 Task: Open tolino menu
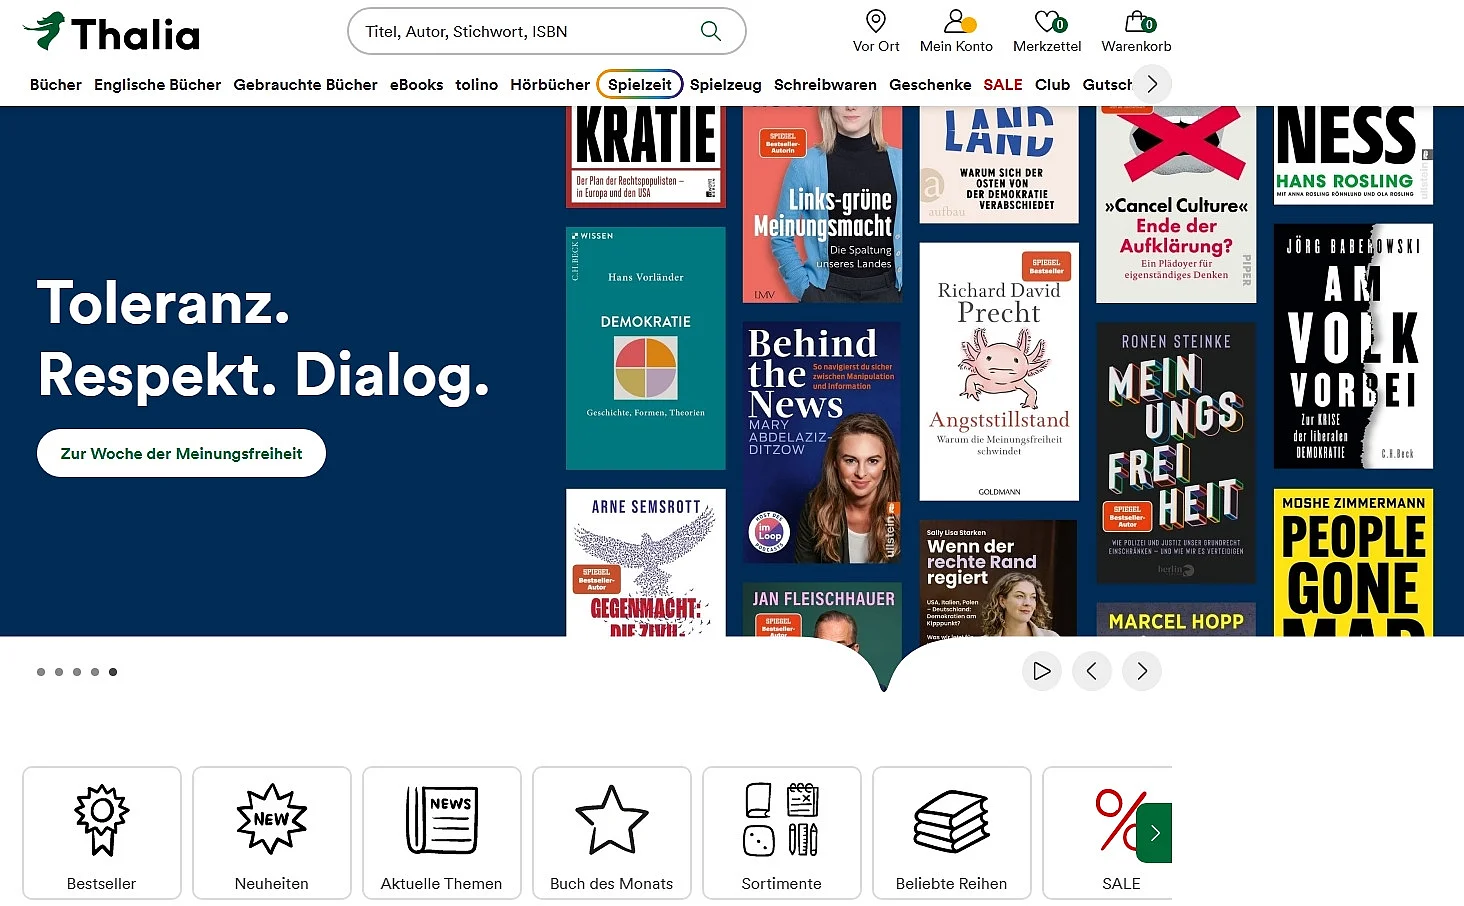click(477, 85)
